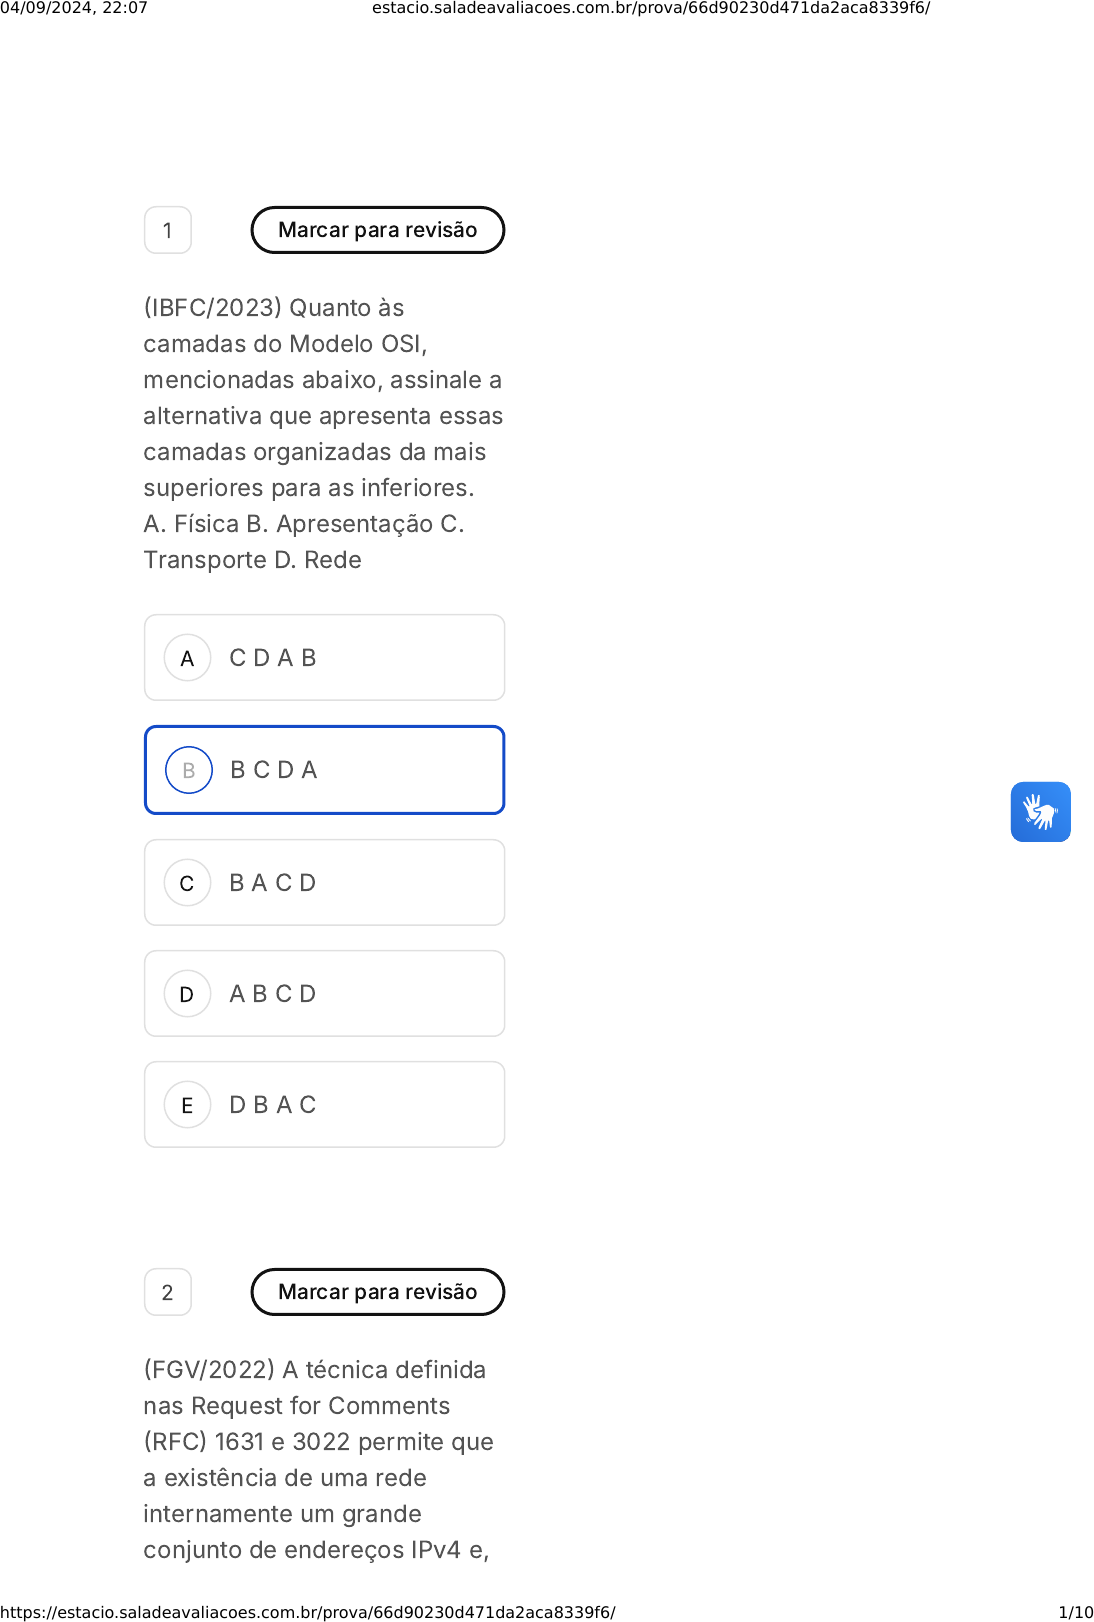Choose the letter C option circle

tap(187, 883)
